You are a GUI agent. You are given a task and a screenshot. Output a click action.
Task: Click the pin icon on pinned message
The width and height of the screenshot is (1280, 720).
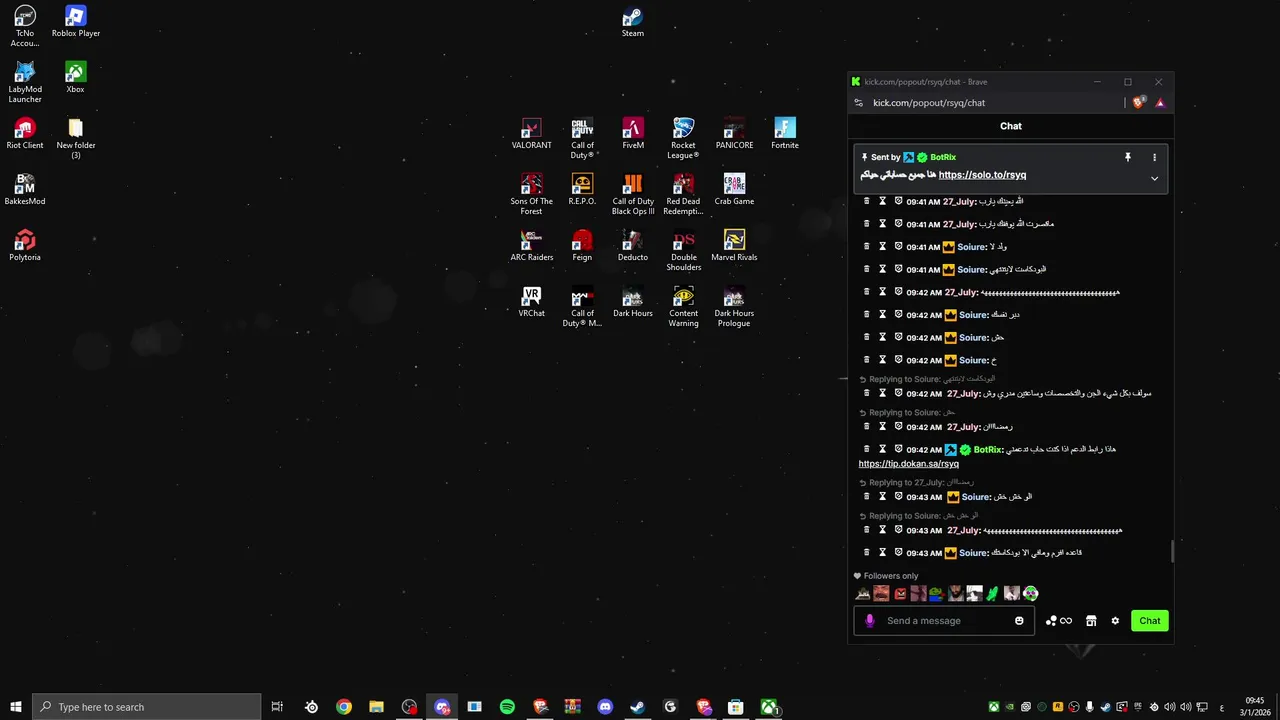pos(1127,157)
